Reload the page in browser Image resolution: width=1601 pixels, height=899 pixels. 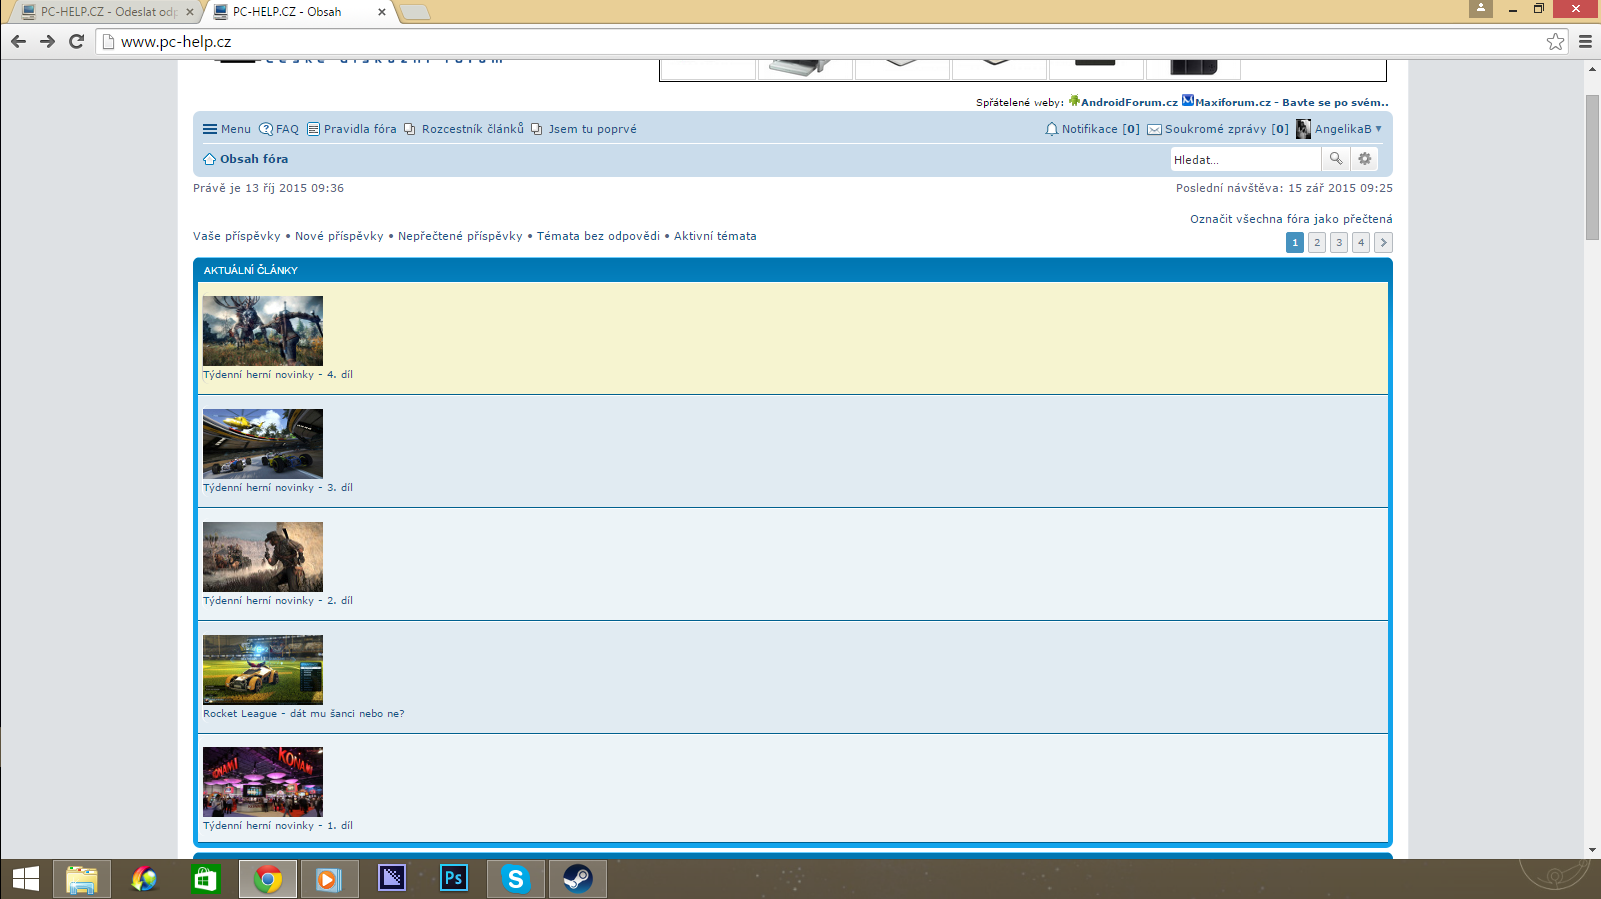76,42
